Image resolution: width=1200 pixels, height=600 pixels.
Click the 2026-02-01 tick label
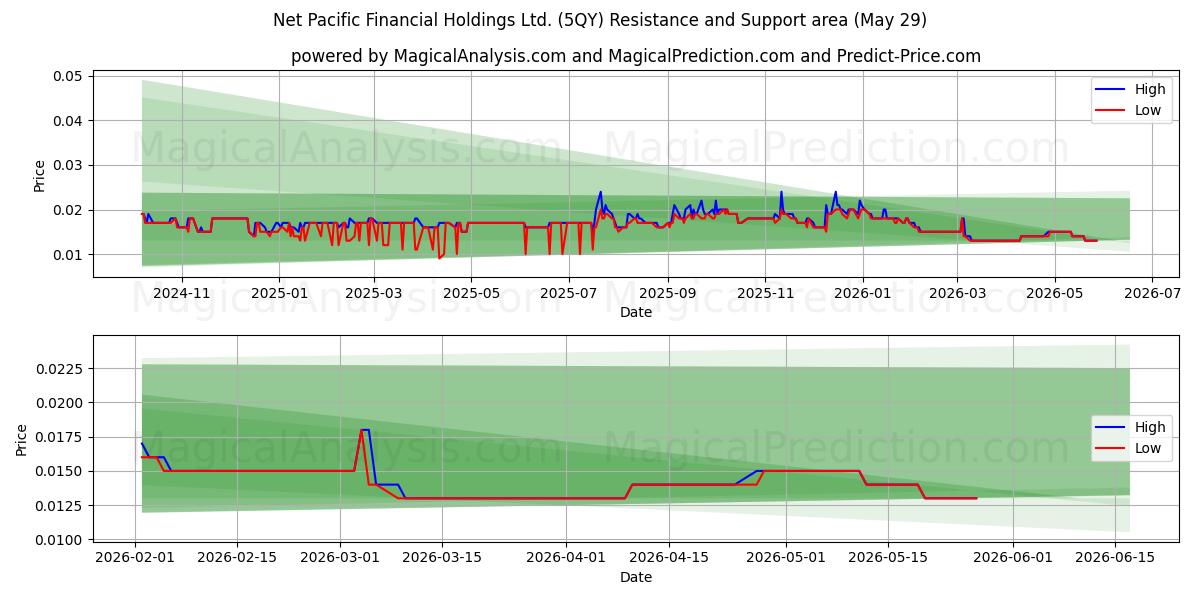click(x=136, y=558)
